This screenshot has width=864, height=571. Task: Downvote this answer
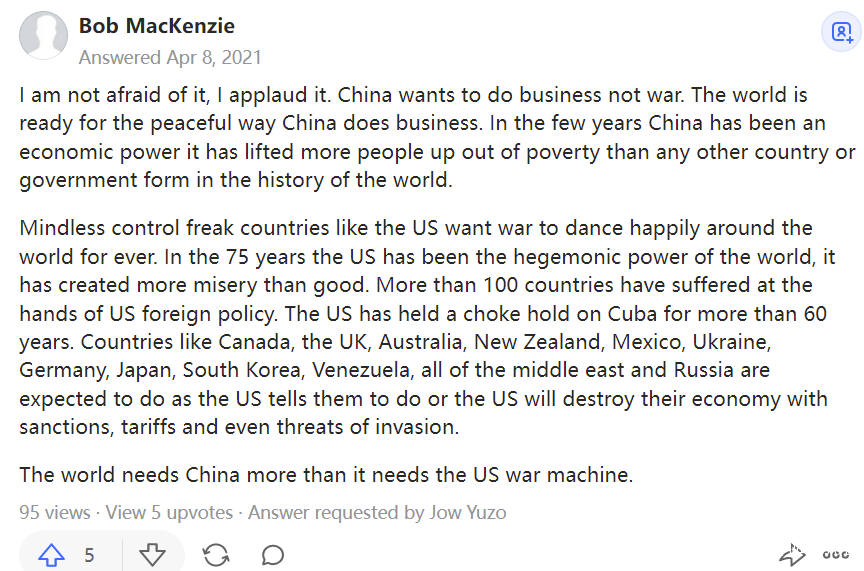point(152,555)
